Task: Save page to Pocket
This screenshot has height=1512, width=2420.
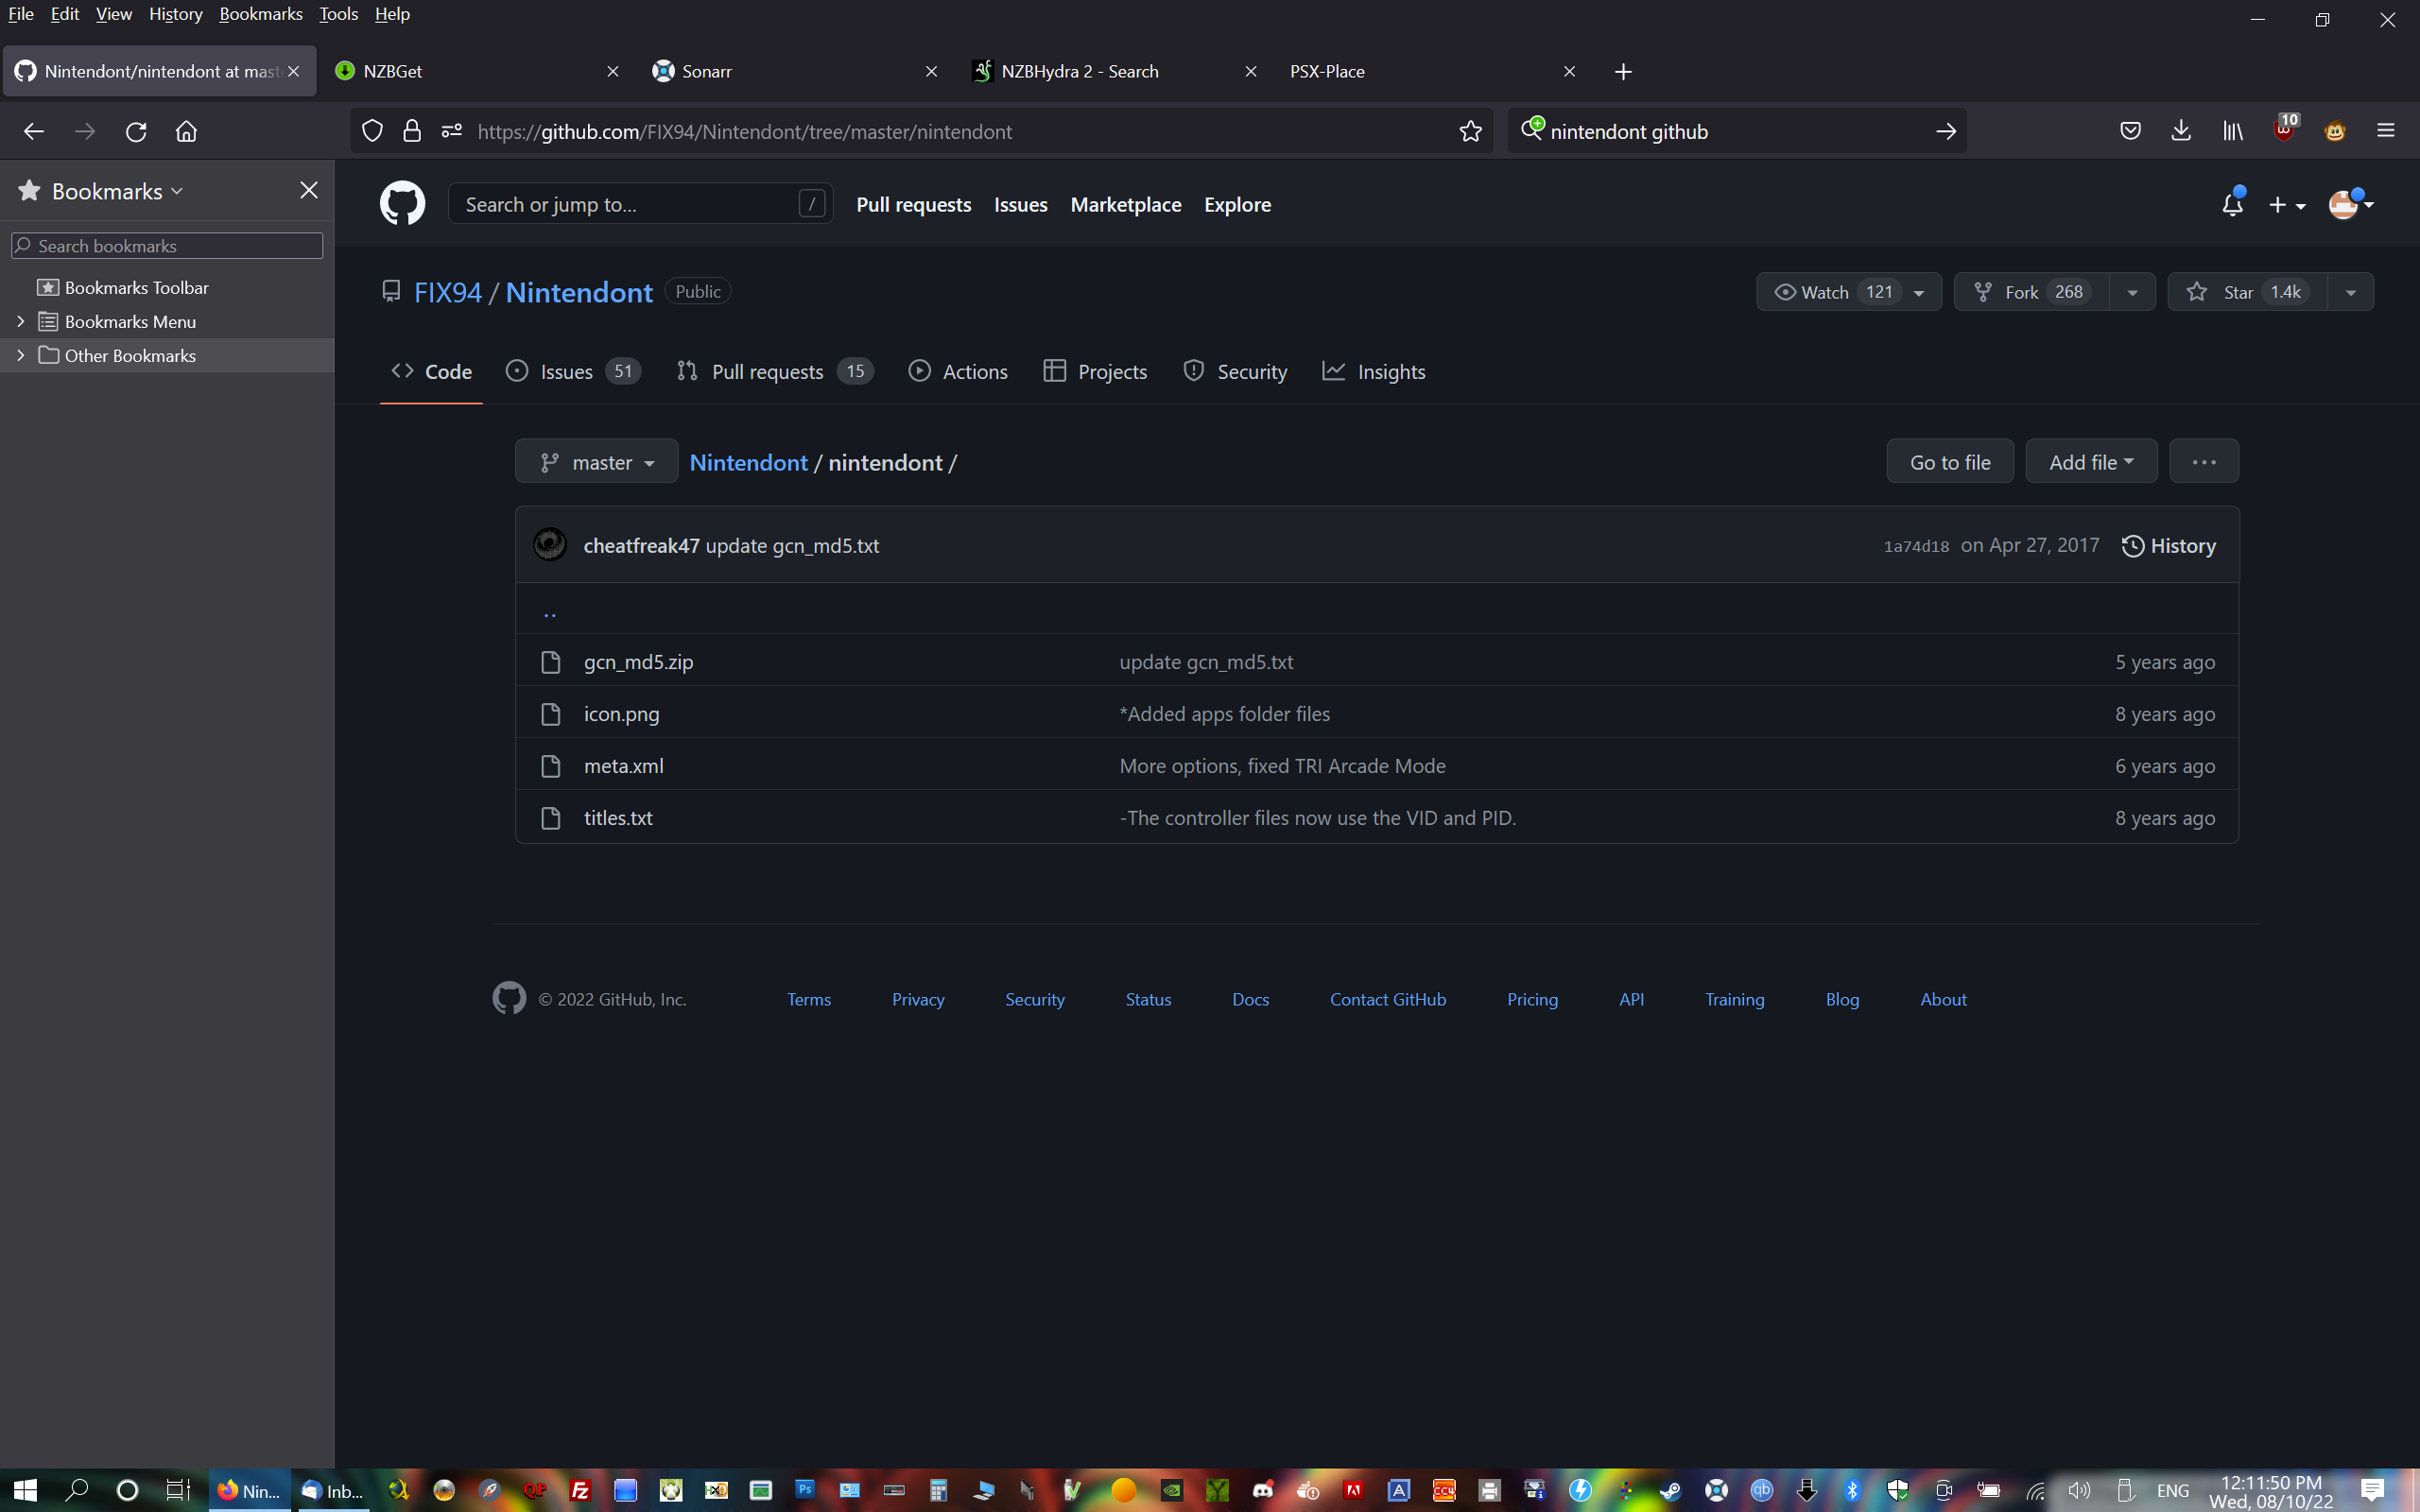Action: click(2130, 131)
